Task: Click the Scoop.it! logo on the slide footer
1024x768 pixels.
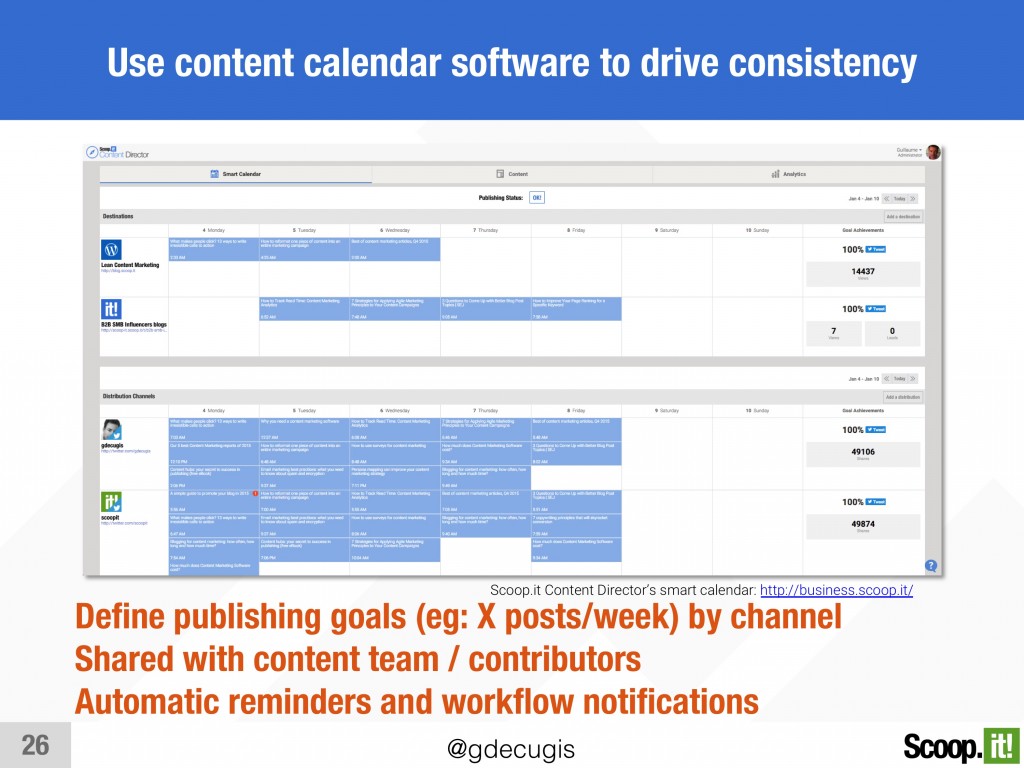Action: tap(960, 746)
